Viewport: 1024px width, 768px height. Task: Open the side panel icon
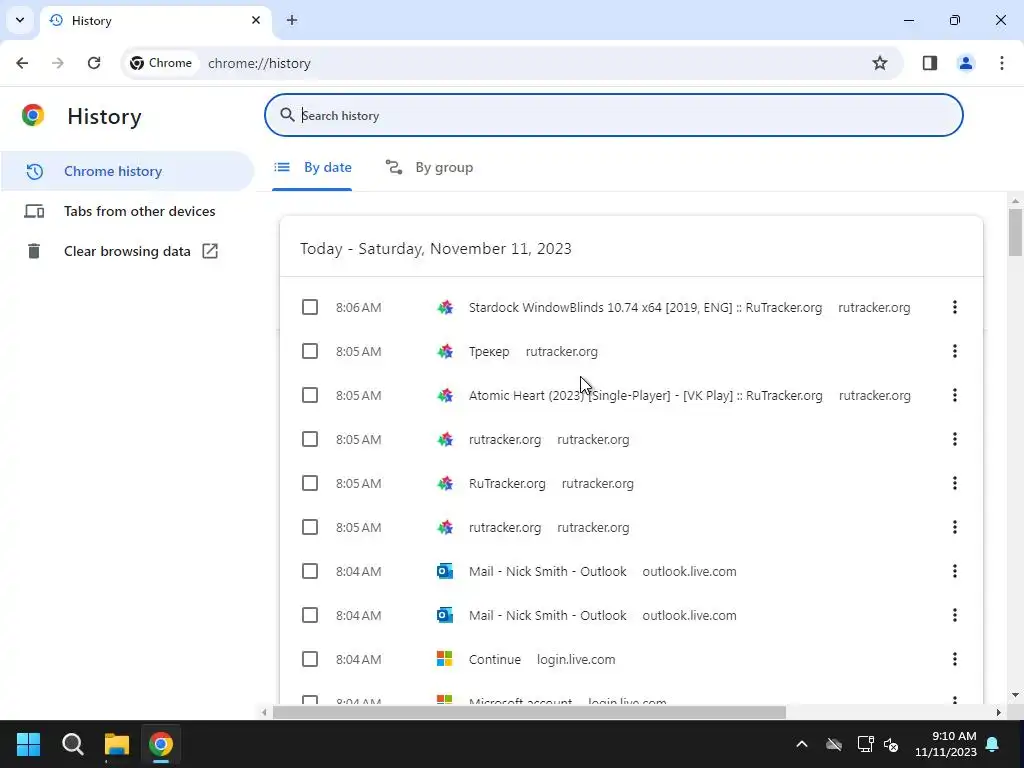(930, 63)
